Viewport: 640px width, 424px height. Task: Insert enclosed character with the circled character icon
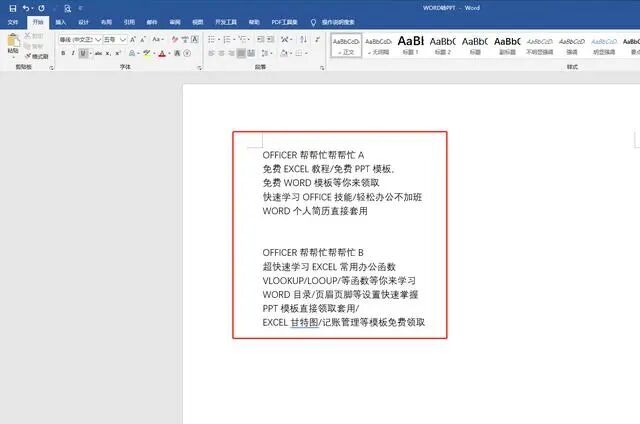point(187,53)
